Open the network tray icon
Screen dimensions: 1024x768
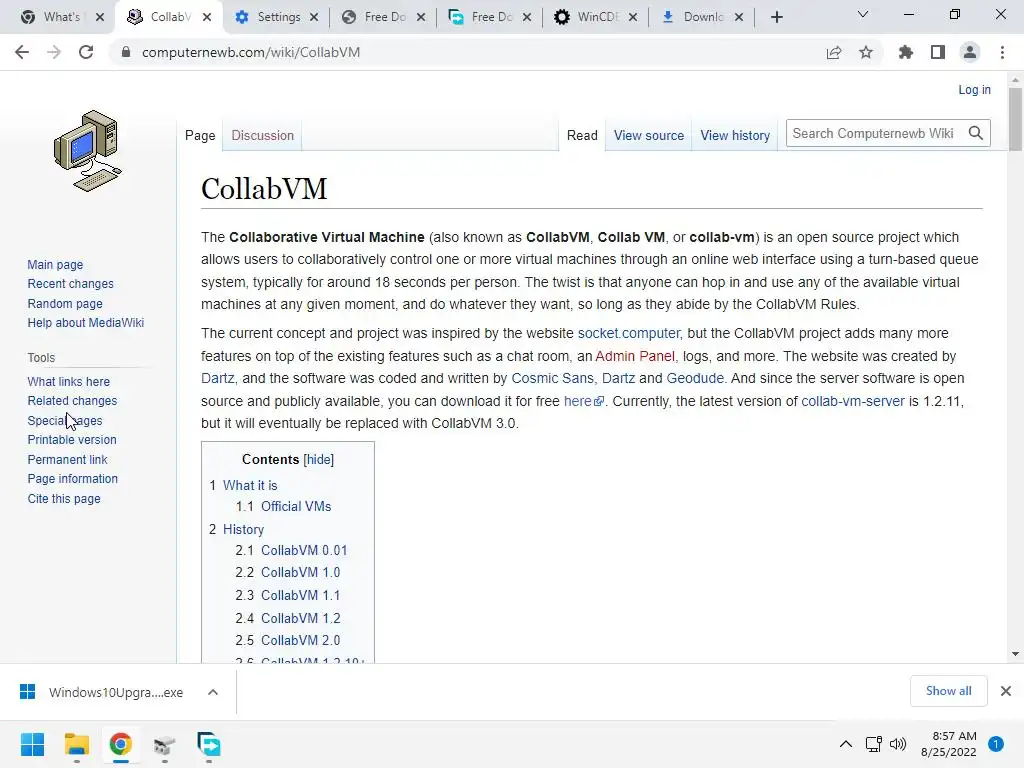point(873,744)
